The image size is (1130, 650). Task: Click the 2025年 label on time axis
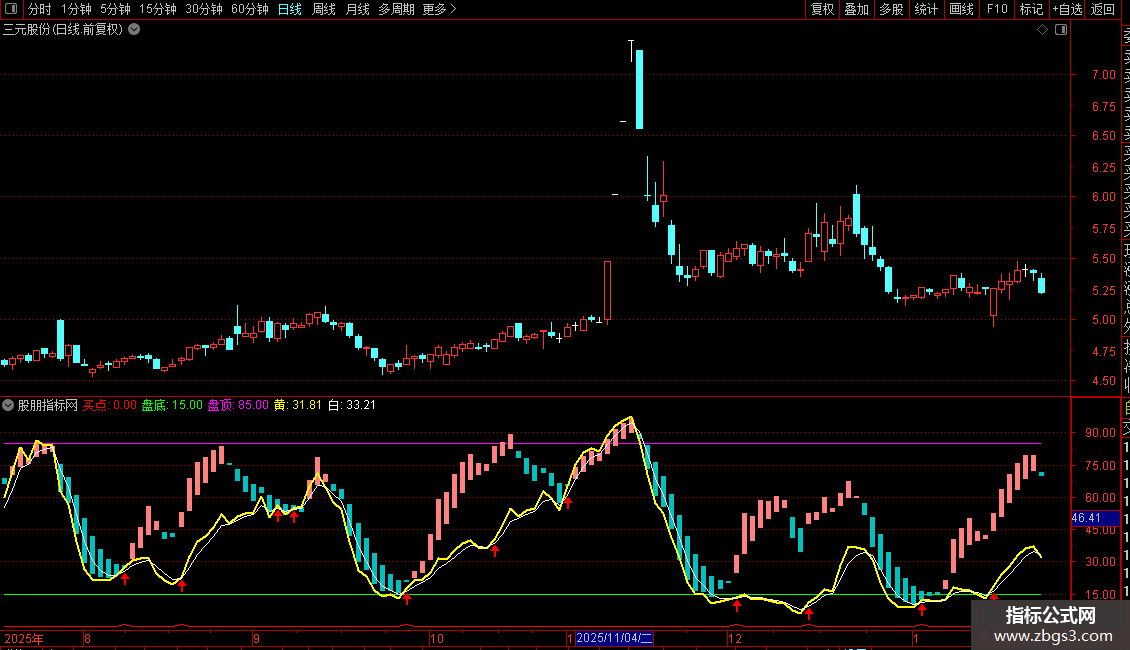pos(24,638)
